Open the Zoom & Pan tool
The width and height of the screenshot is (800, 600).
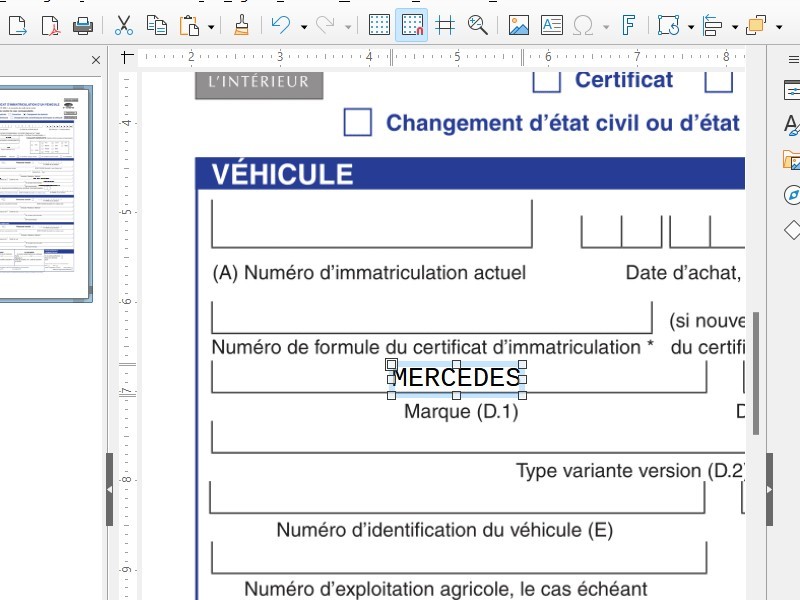coord(478,25)
